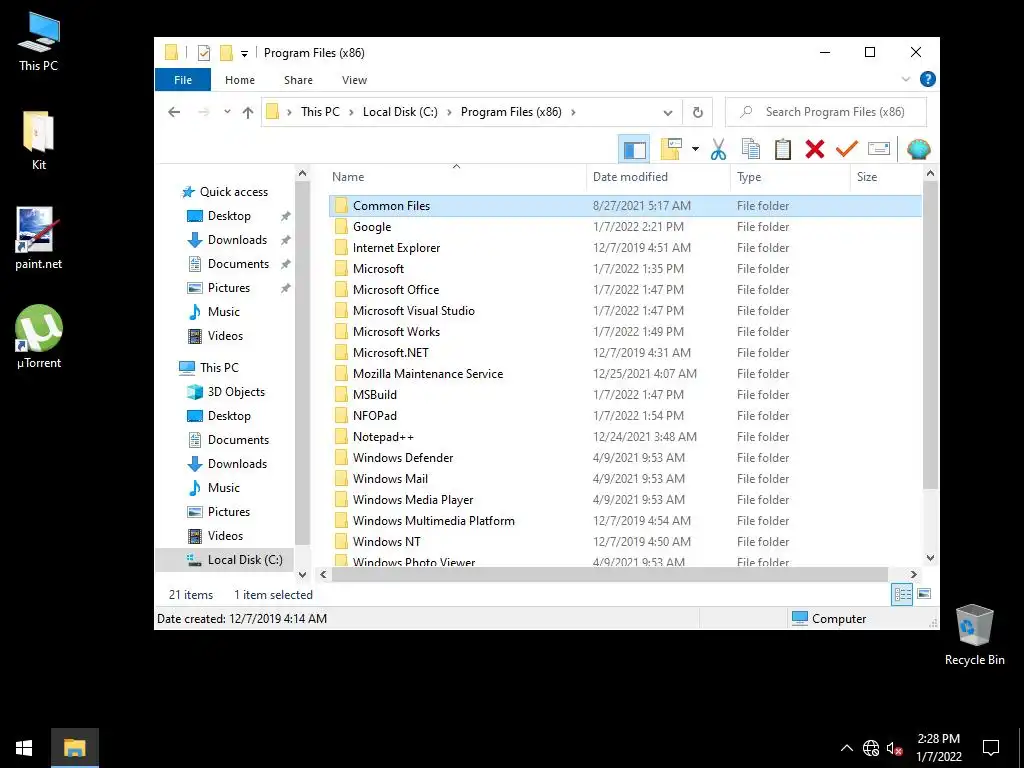1024x768 pixels.
Task: Open notification center icon on taskbar
Action: [991, 748]
